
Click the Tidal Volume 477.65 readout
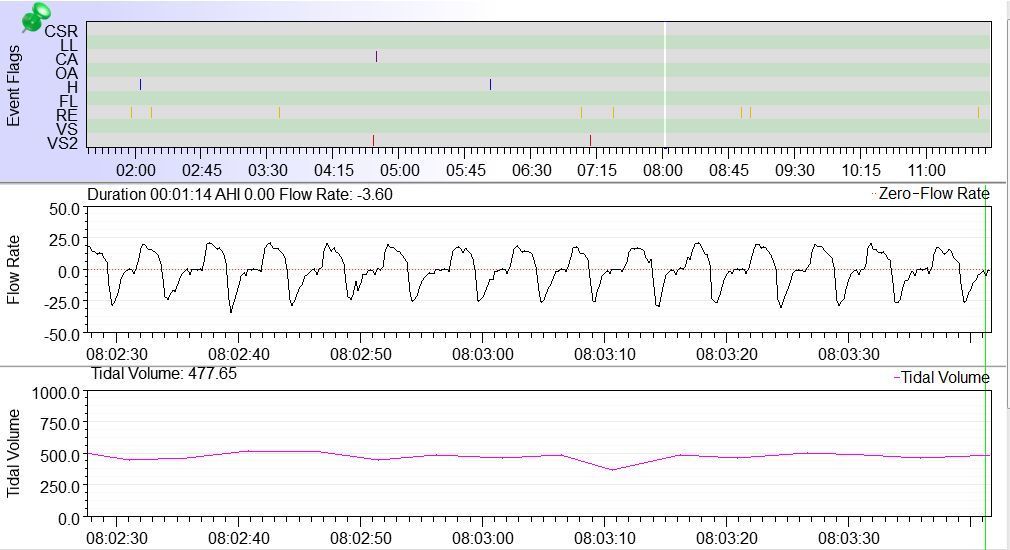point(164,374)
